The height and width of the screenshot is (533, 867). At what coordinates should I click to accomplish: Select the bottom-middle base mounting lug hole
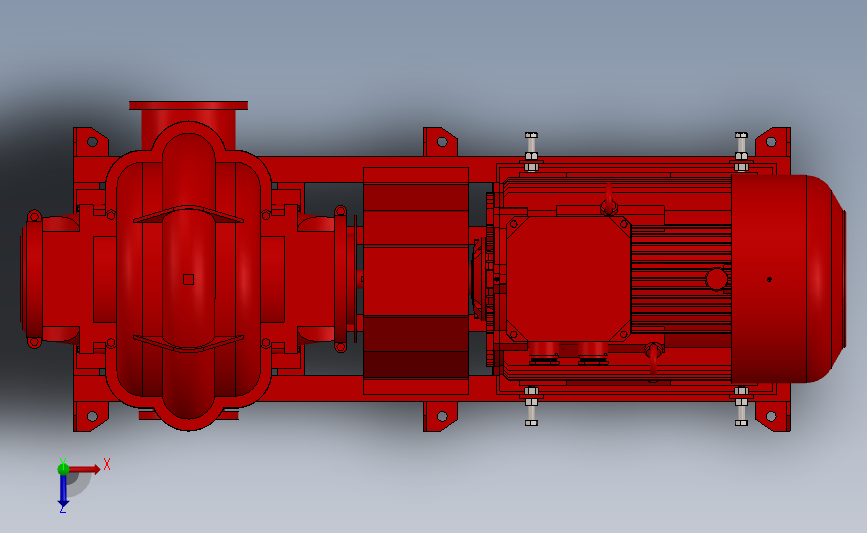(x=442, y=416)
